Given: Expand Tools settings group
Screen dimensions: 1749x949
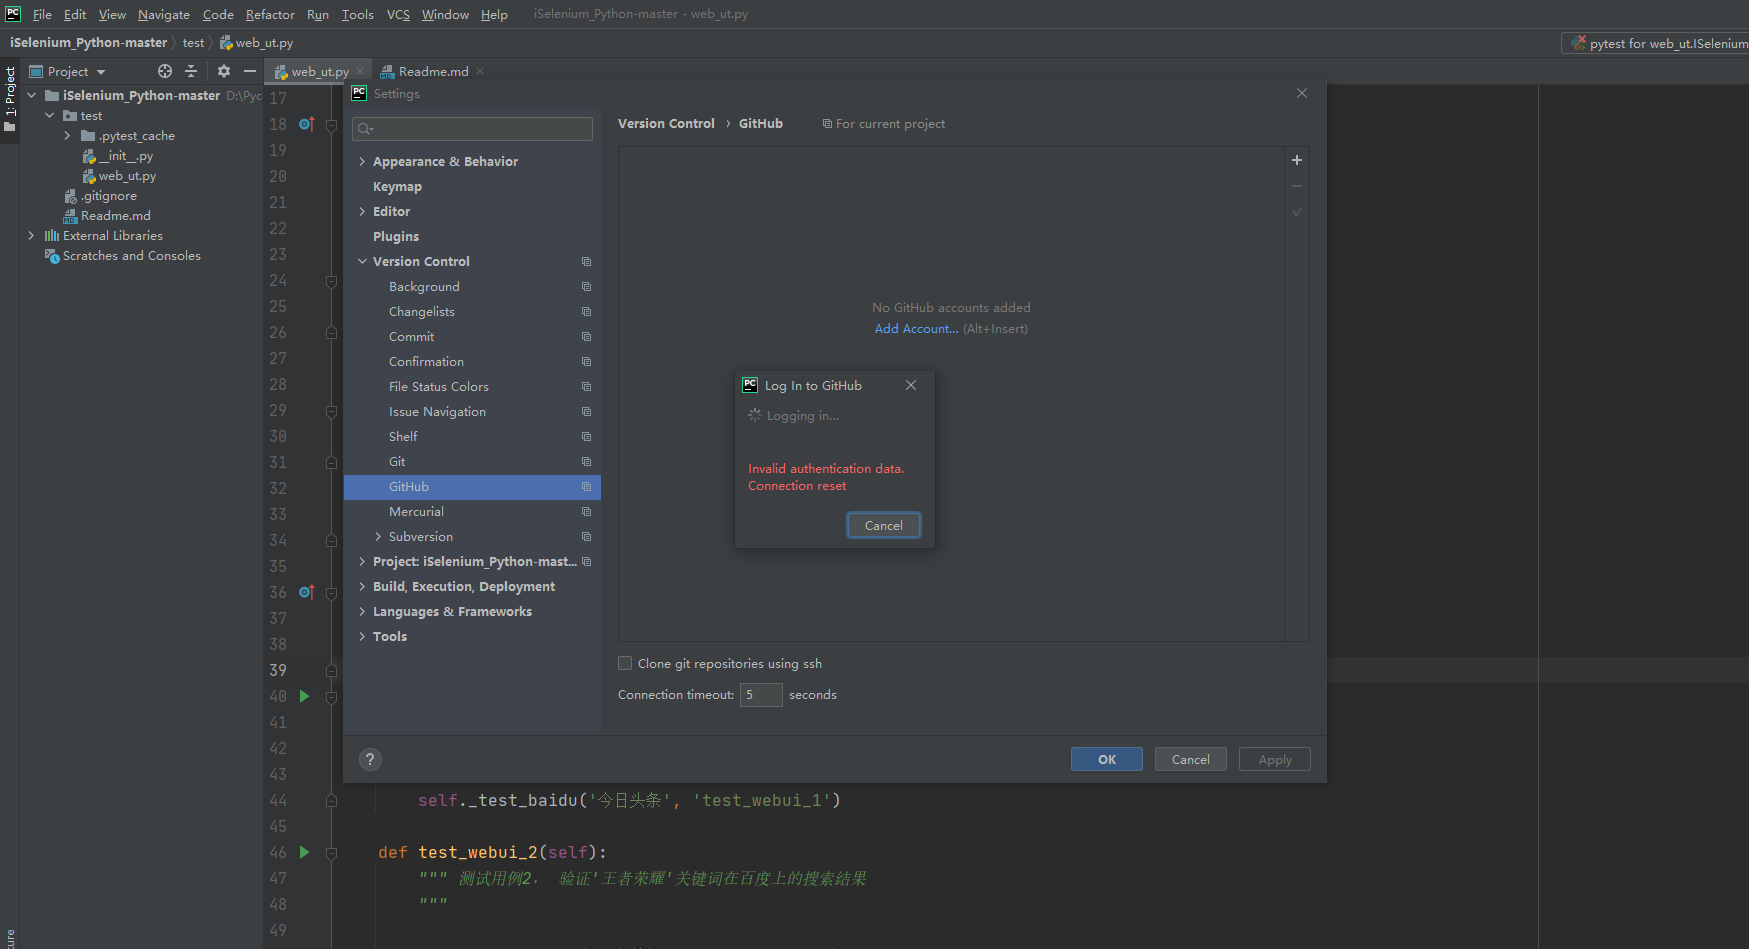Looking at the screenshot, I should 362,637.
